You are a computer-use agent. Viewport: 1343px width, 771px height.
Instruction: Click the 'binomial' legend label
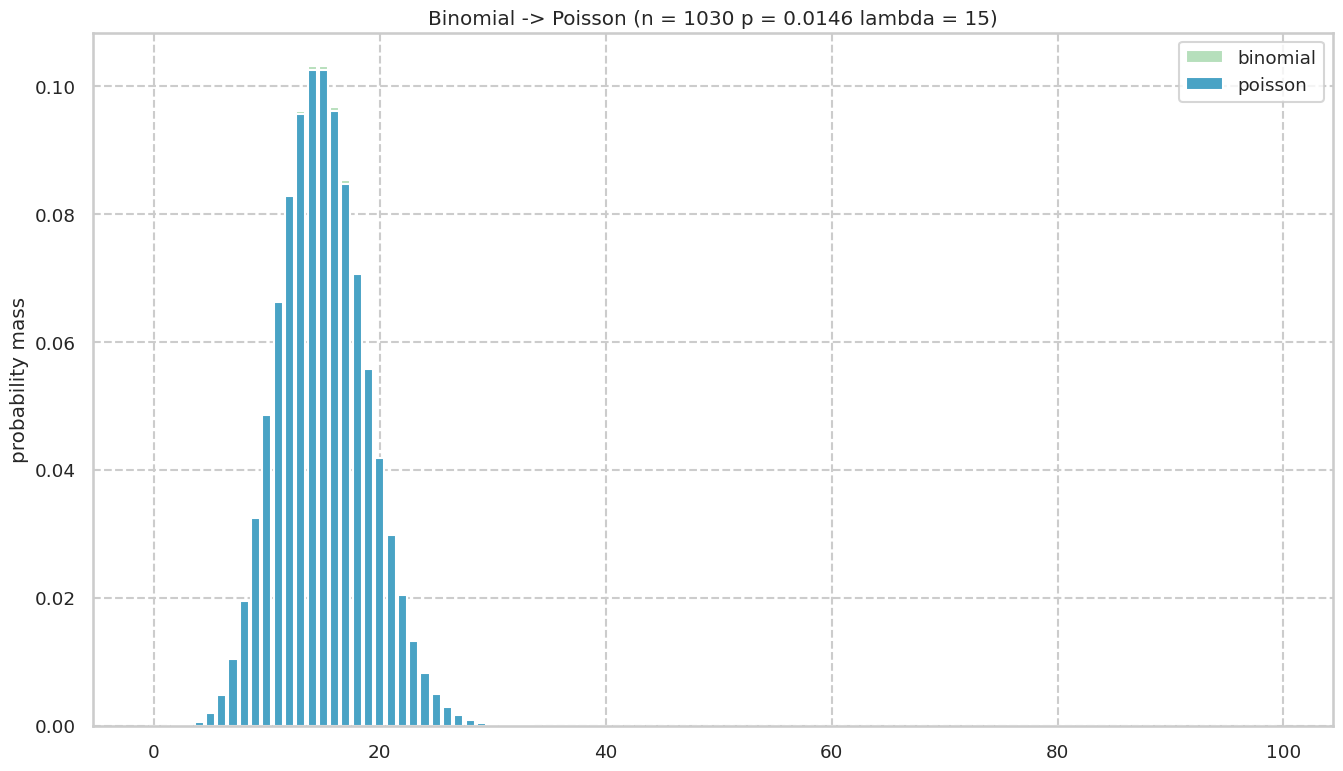coord(1276,58)
